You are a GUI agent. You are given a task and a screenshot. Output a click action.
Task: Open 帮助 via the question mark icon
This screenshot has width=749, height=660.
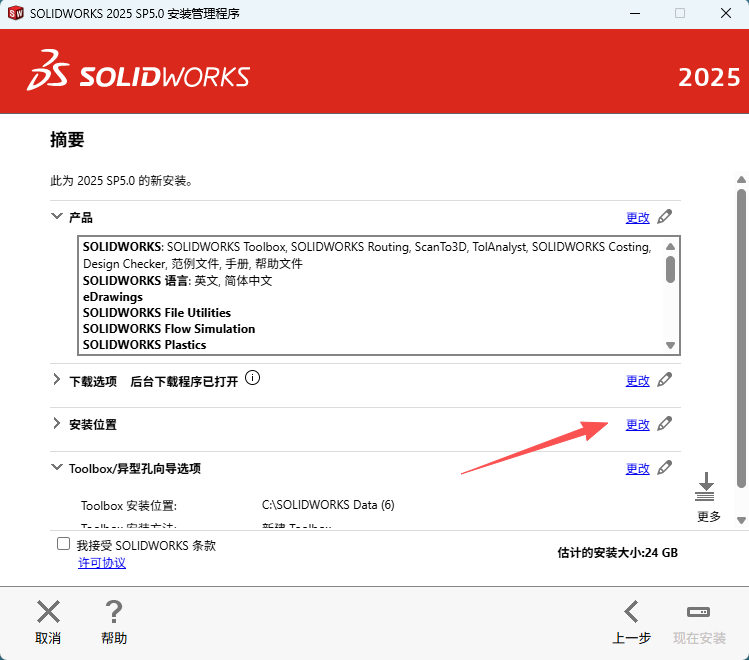click(x=114, y=612)
